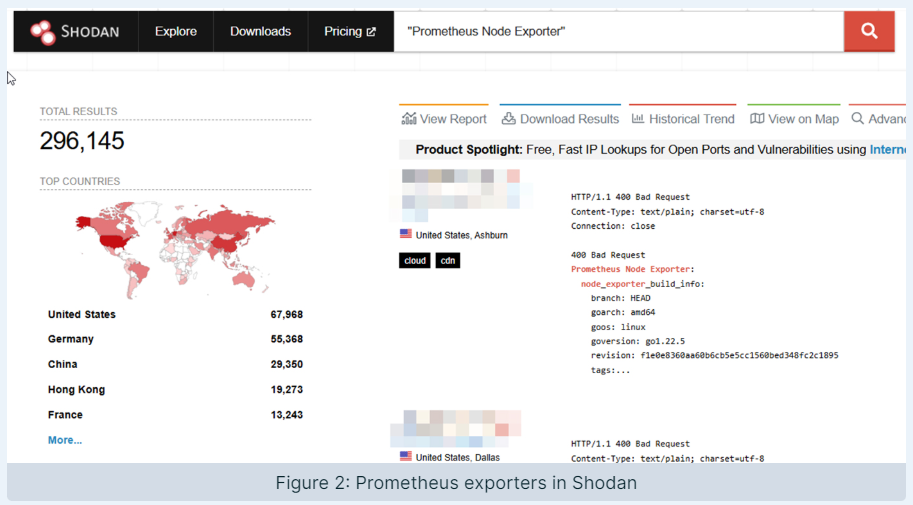Open the Explore menu
This screenshot has width=913, height=505.
point(176,31)
